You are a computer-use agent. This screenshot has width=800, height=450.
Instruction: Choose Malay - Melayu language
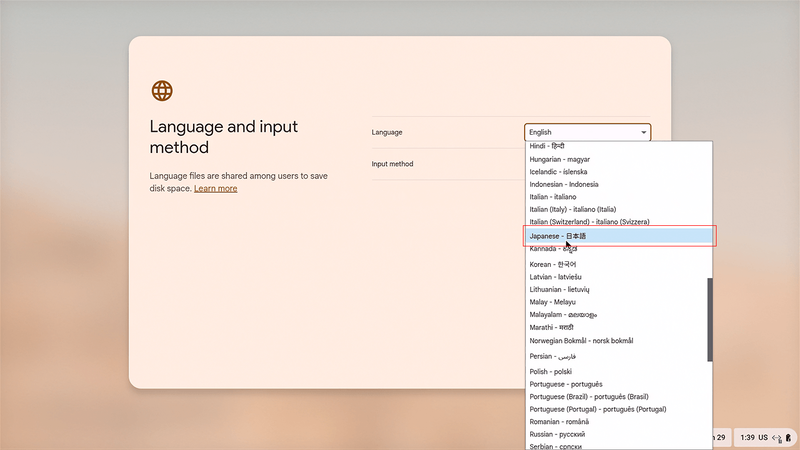pyautogui.click(x=618, y=302)
